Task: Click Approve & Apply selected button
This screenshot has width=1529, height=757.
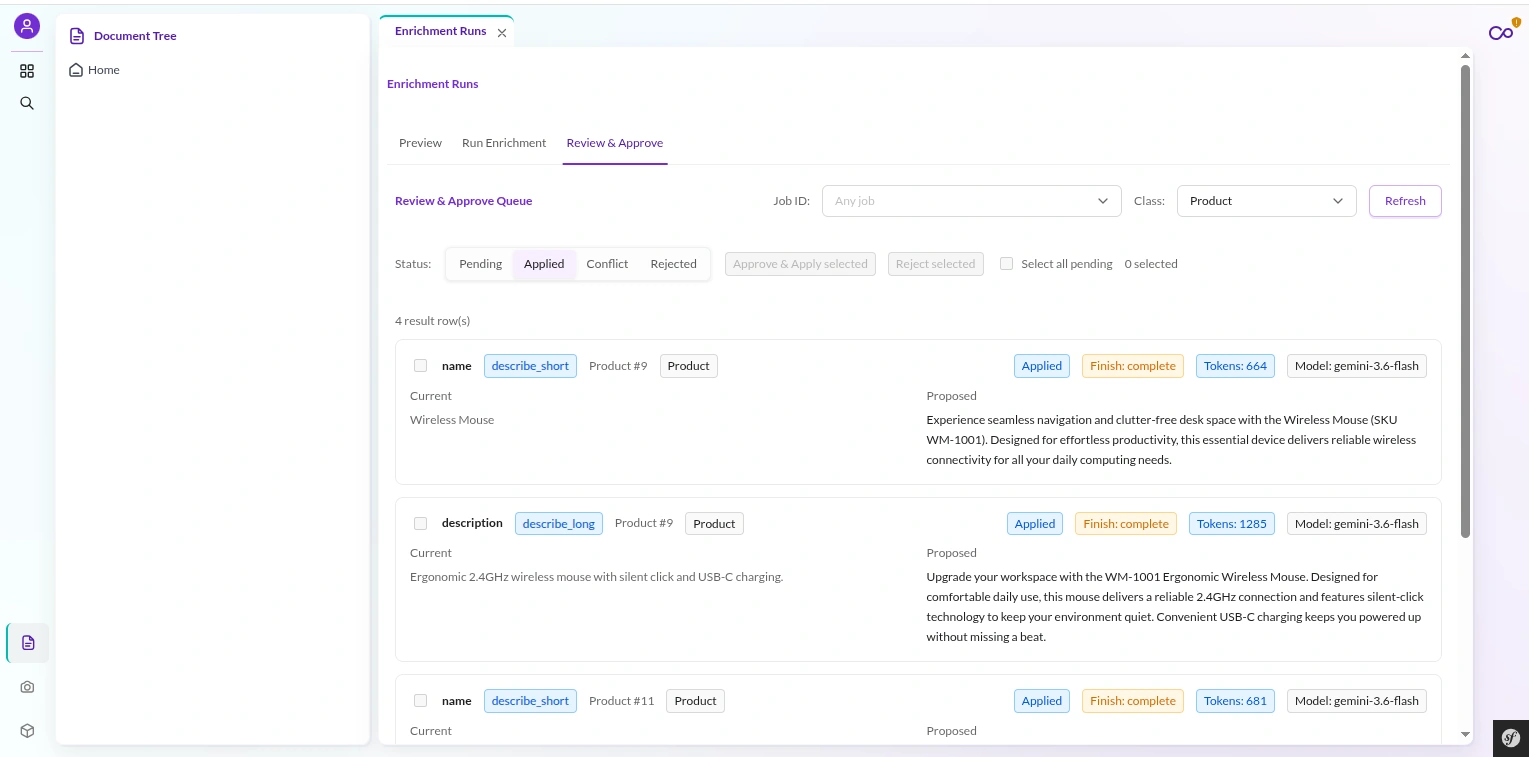Action: click(x=800, y=264)
